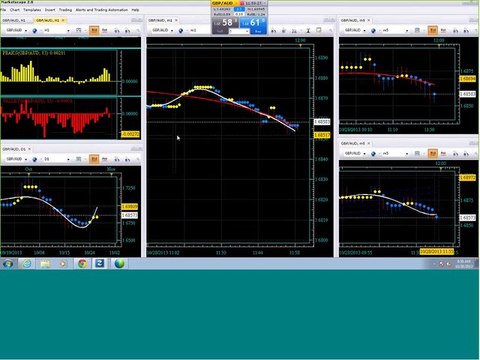Click the zoom in icon in H1 toolbar
Viewport: 480px width, 360px height.
point(117,30)
